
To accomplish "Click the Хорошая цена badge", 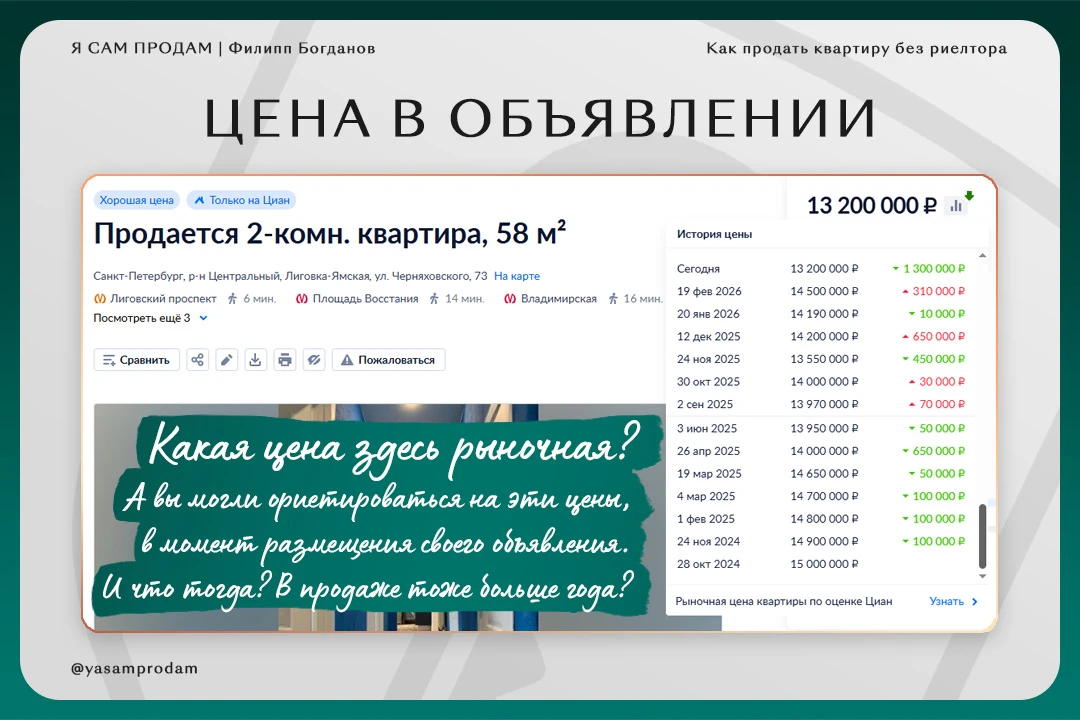I will coord(136,200).
